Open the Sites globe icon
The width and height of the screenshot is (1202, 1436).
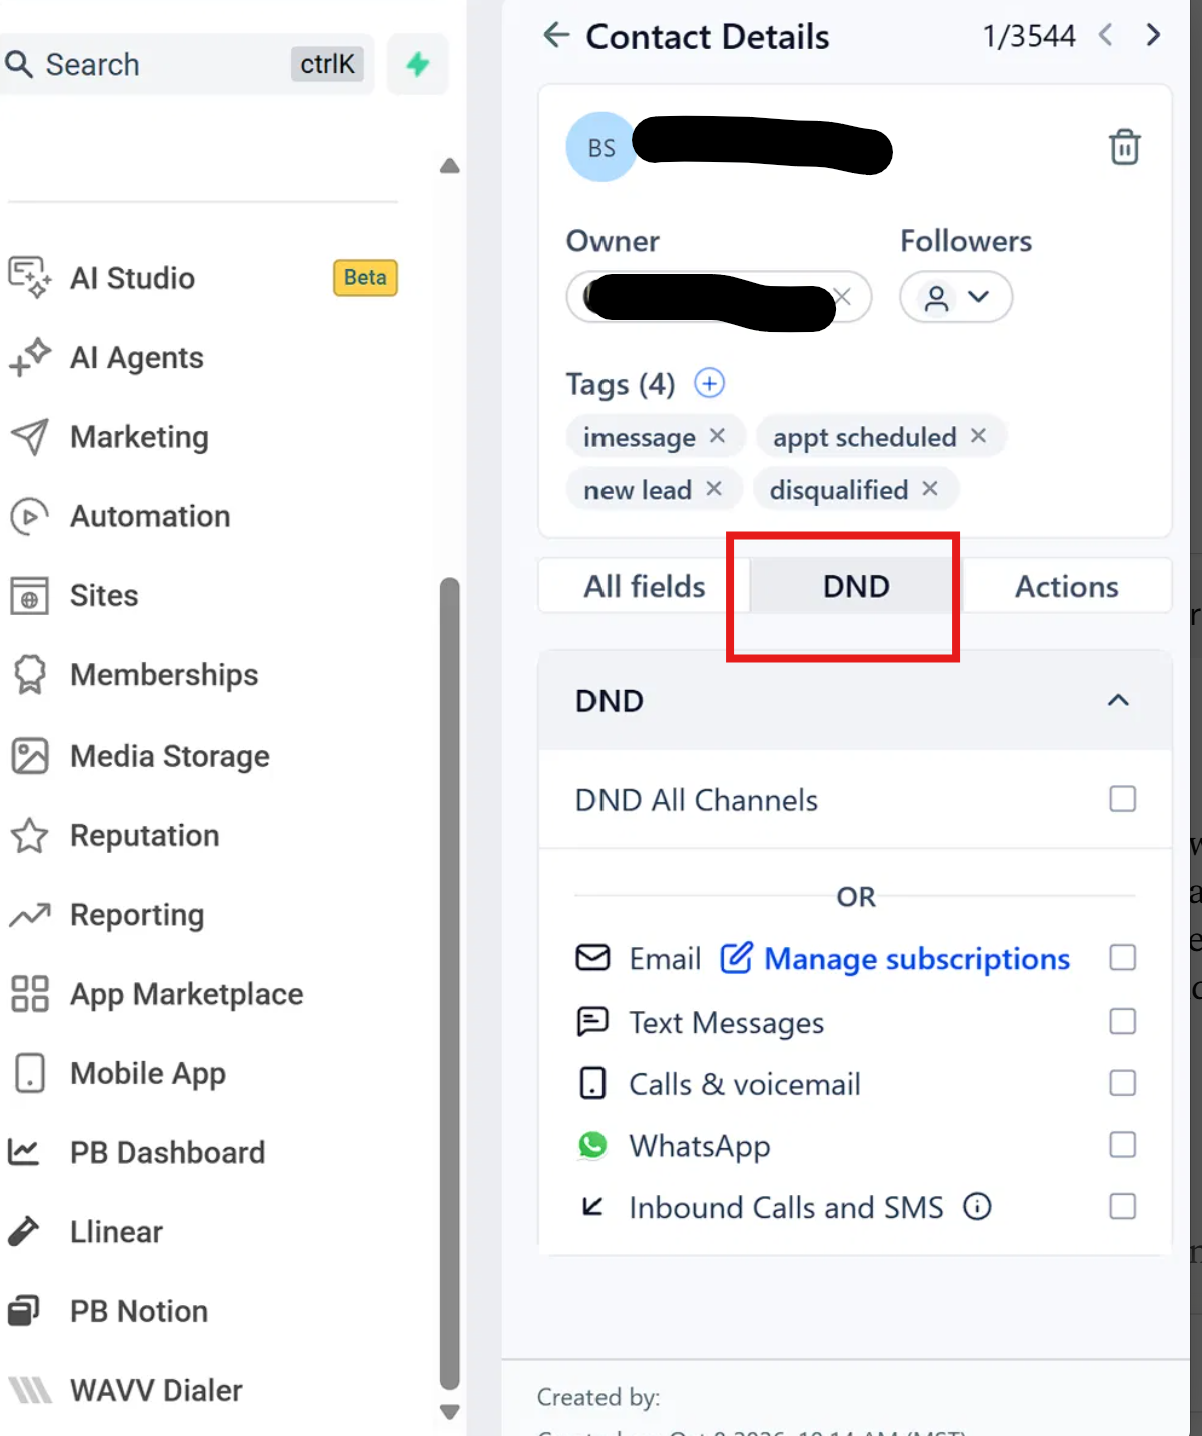(x=29, y=596)
